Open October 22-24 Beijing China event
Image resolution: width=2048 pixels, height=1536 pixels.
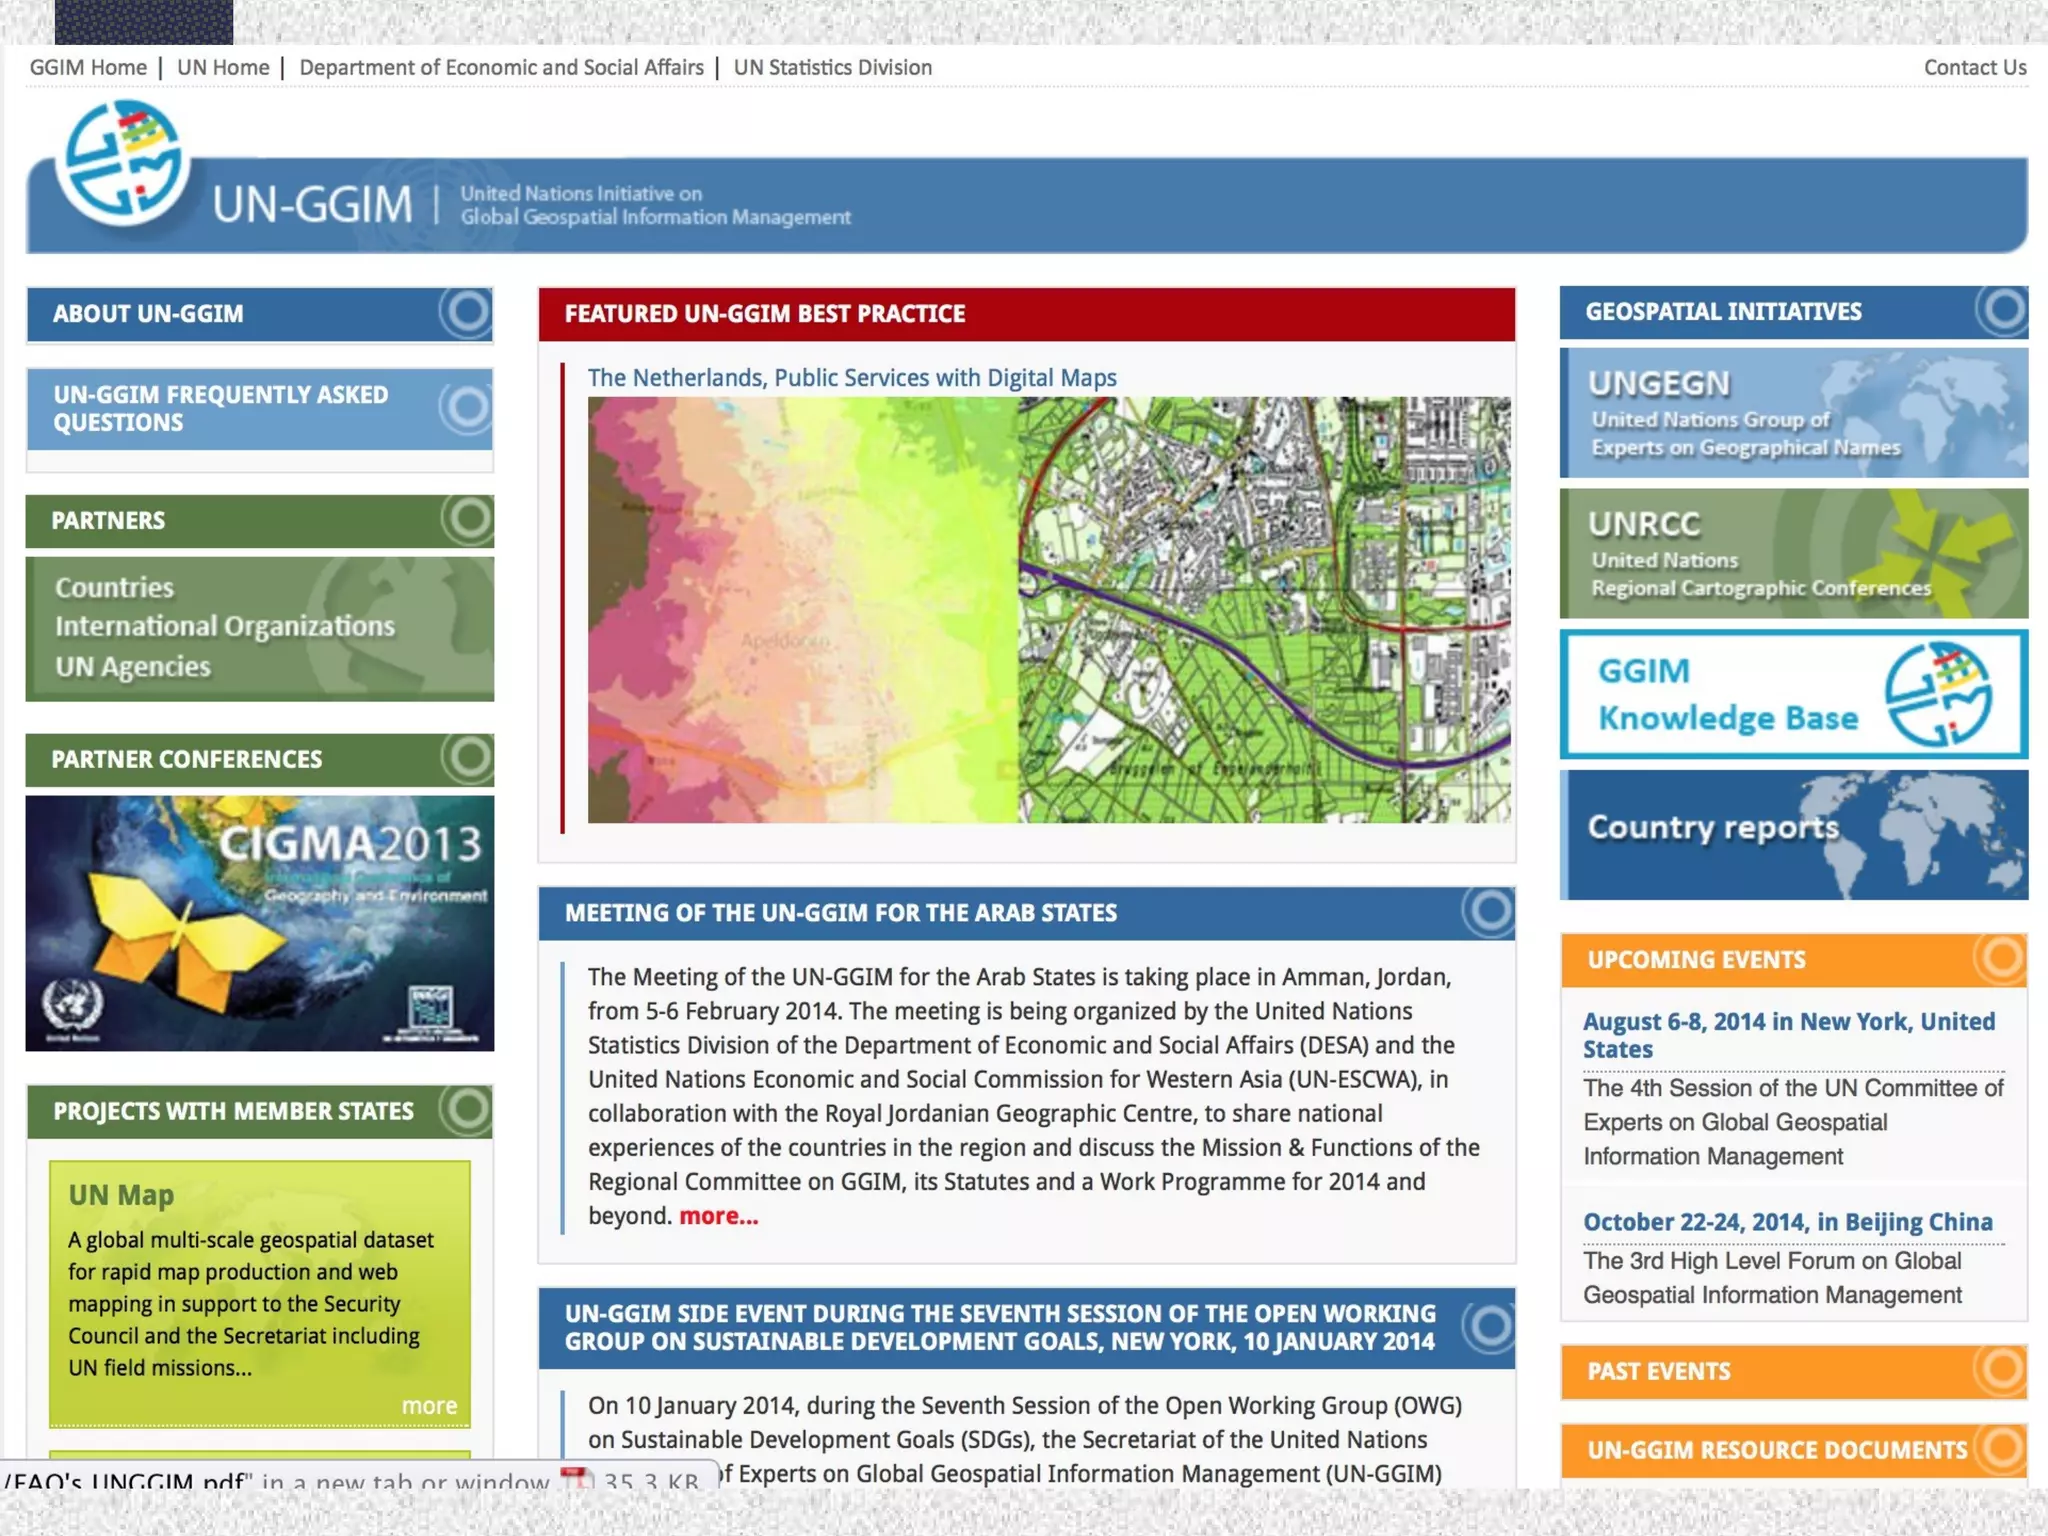coord(1787,1222)
